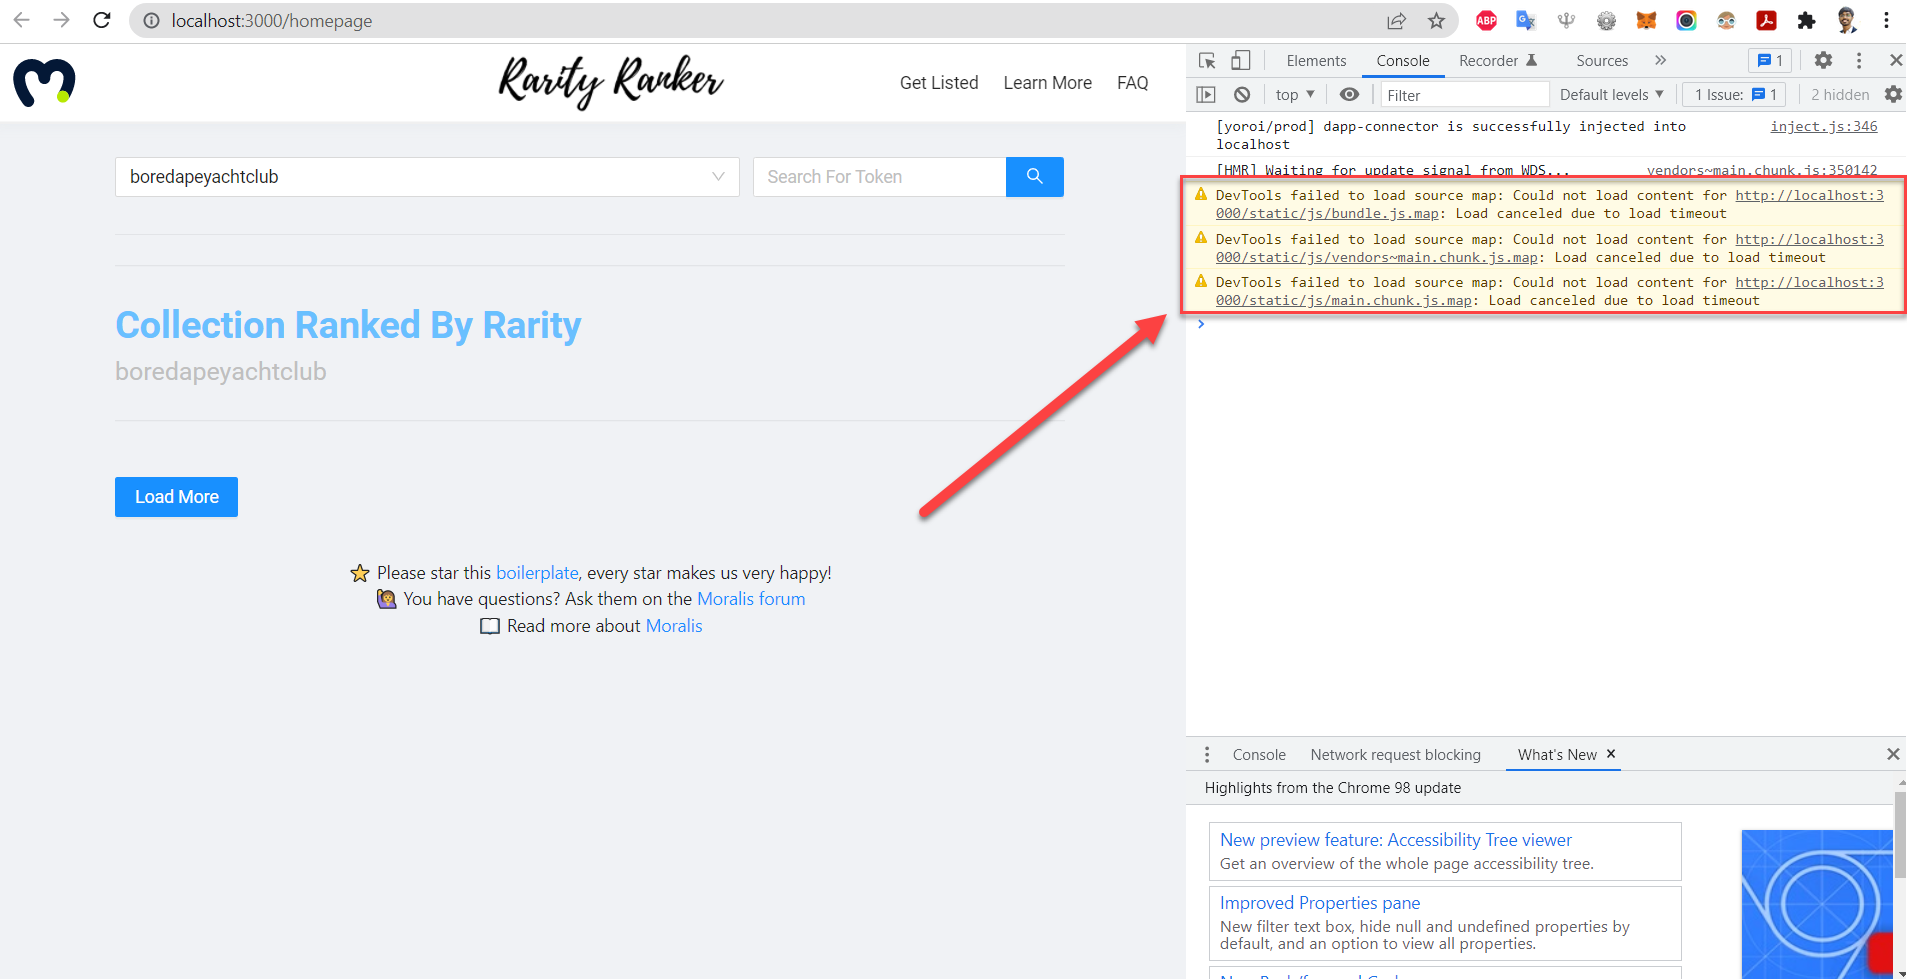Screen dimensions: 1907x979
Task: Open Chrome three-dot menu
Action: coord(1886,20)
